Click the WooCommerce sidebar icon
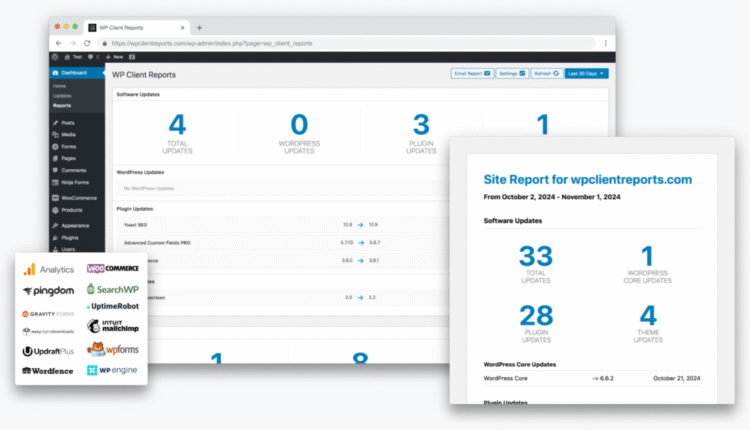750x430 pixels. (55, 198)
